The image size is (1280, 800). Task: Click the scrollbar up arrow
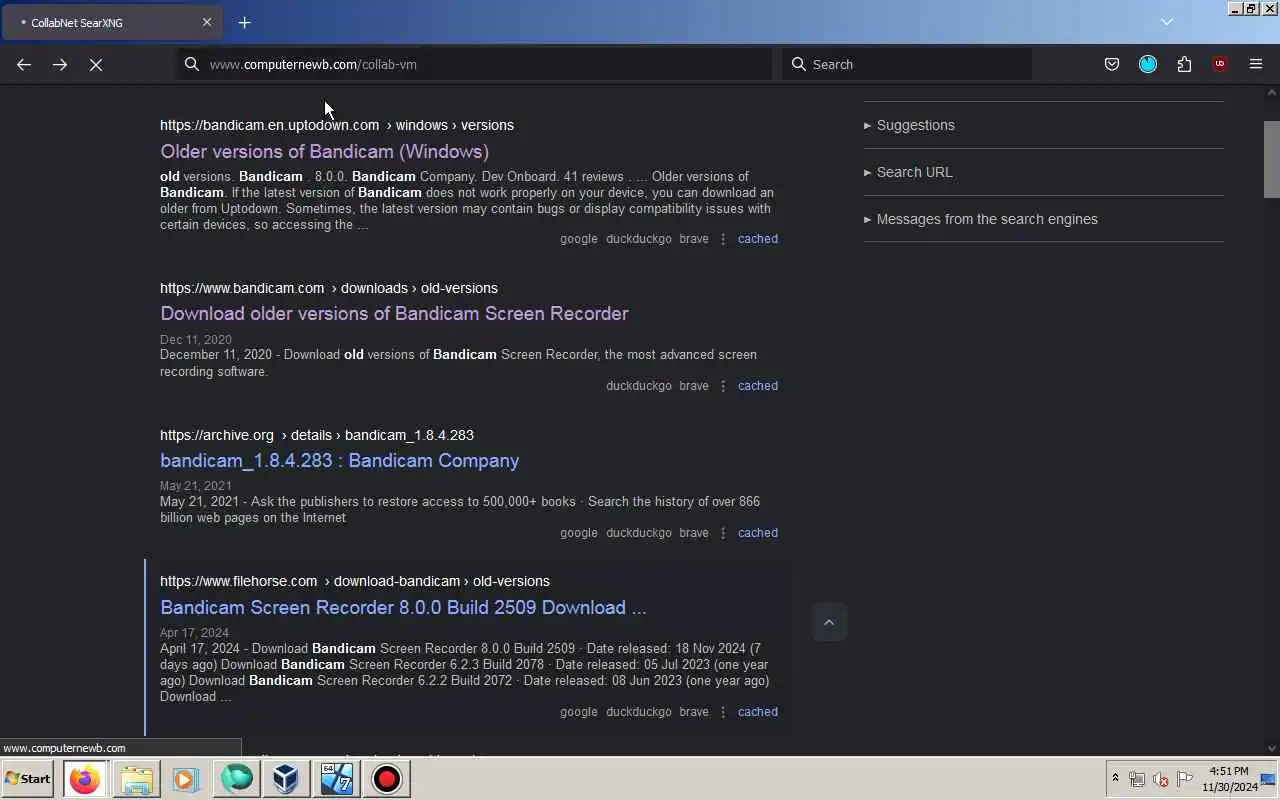[x=1272, y=92]
